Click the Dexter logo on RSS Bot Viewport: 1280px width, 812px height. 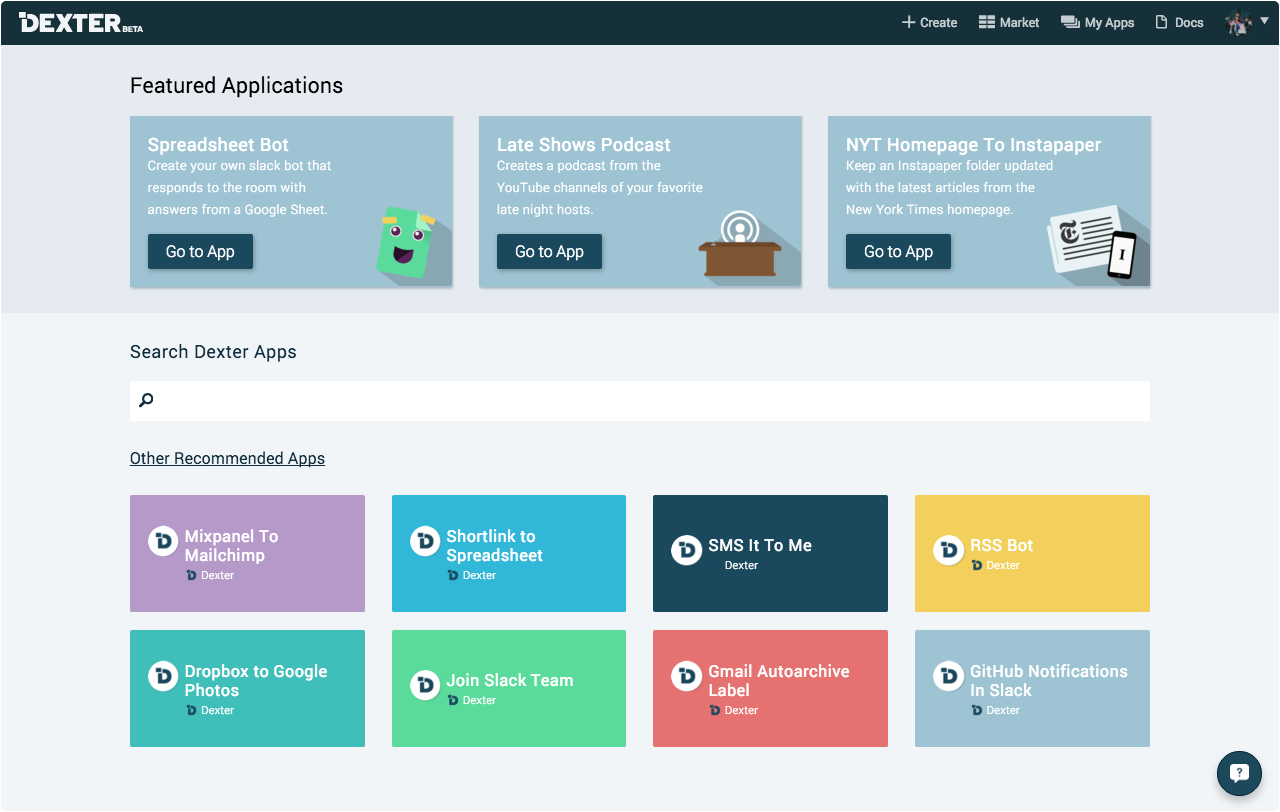(948, 550)
